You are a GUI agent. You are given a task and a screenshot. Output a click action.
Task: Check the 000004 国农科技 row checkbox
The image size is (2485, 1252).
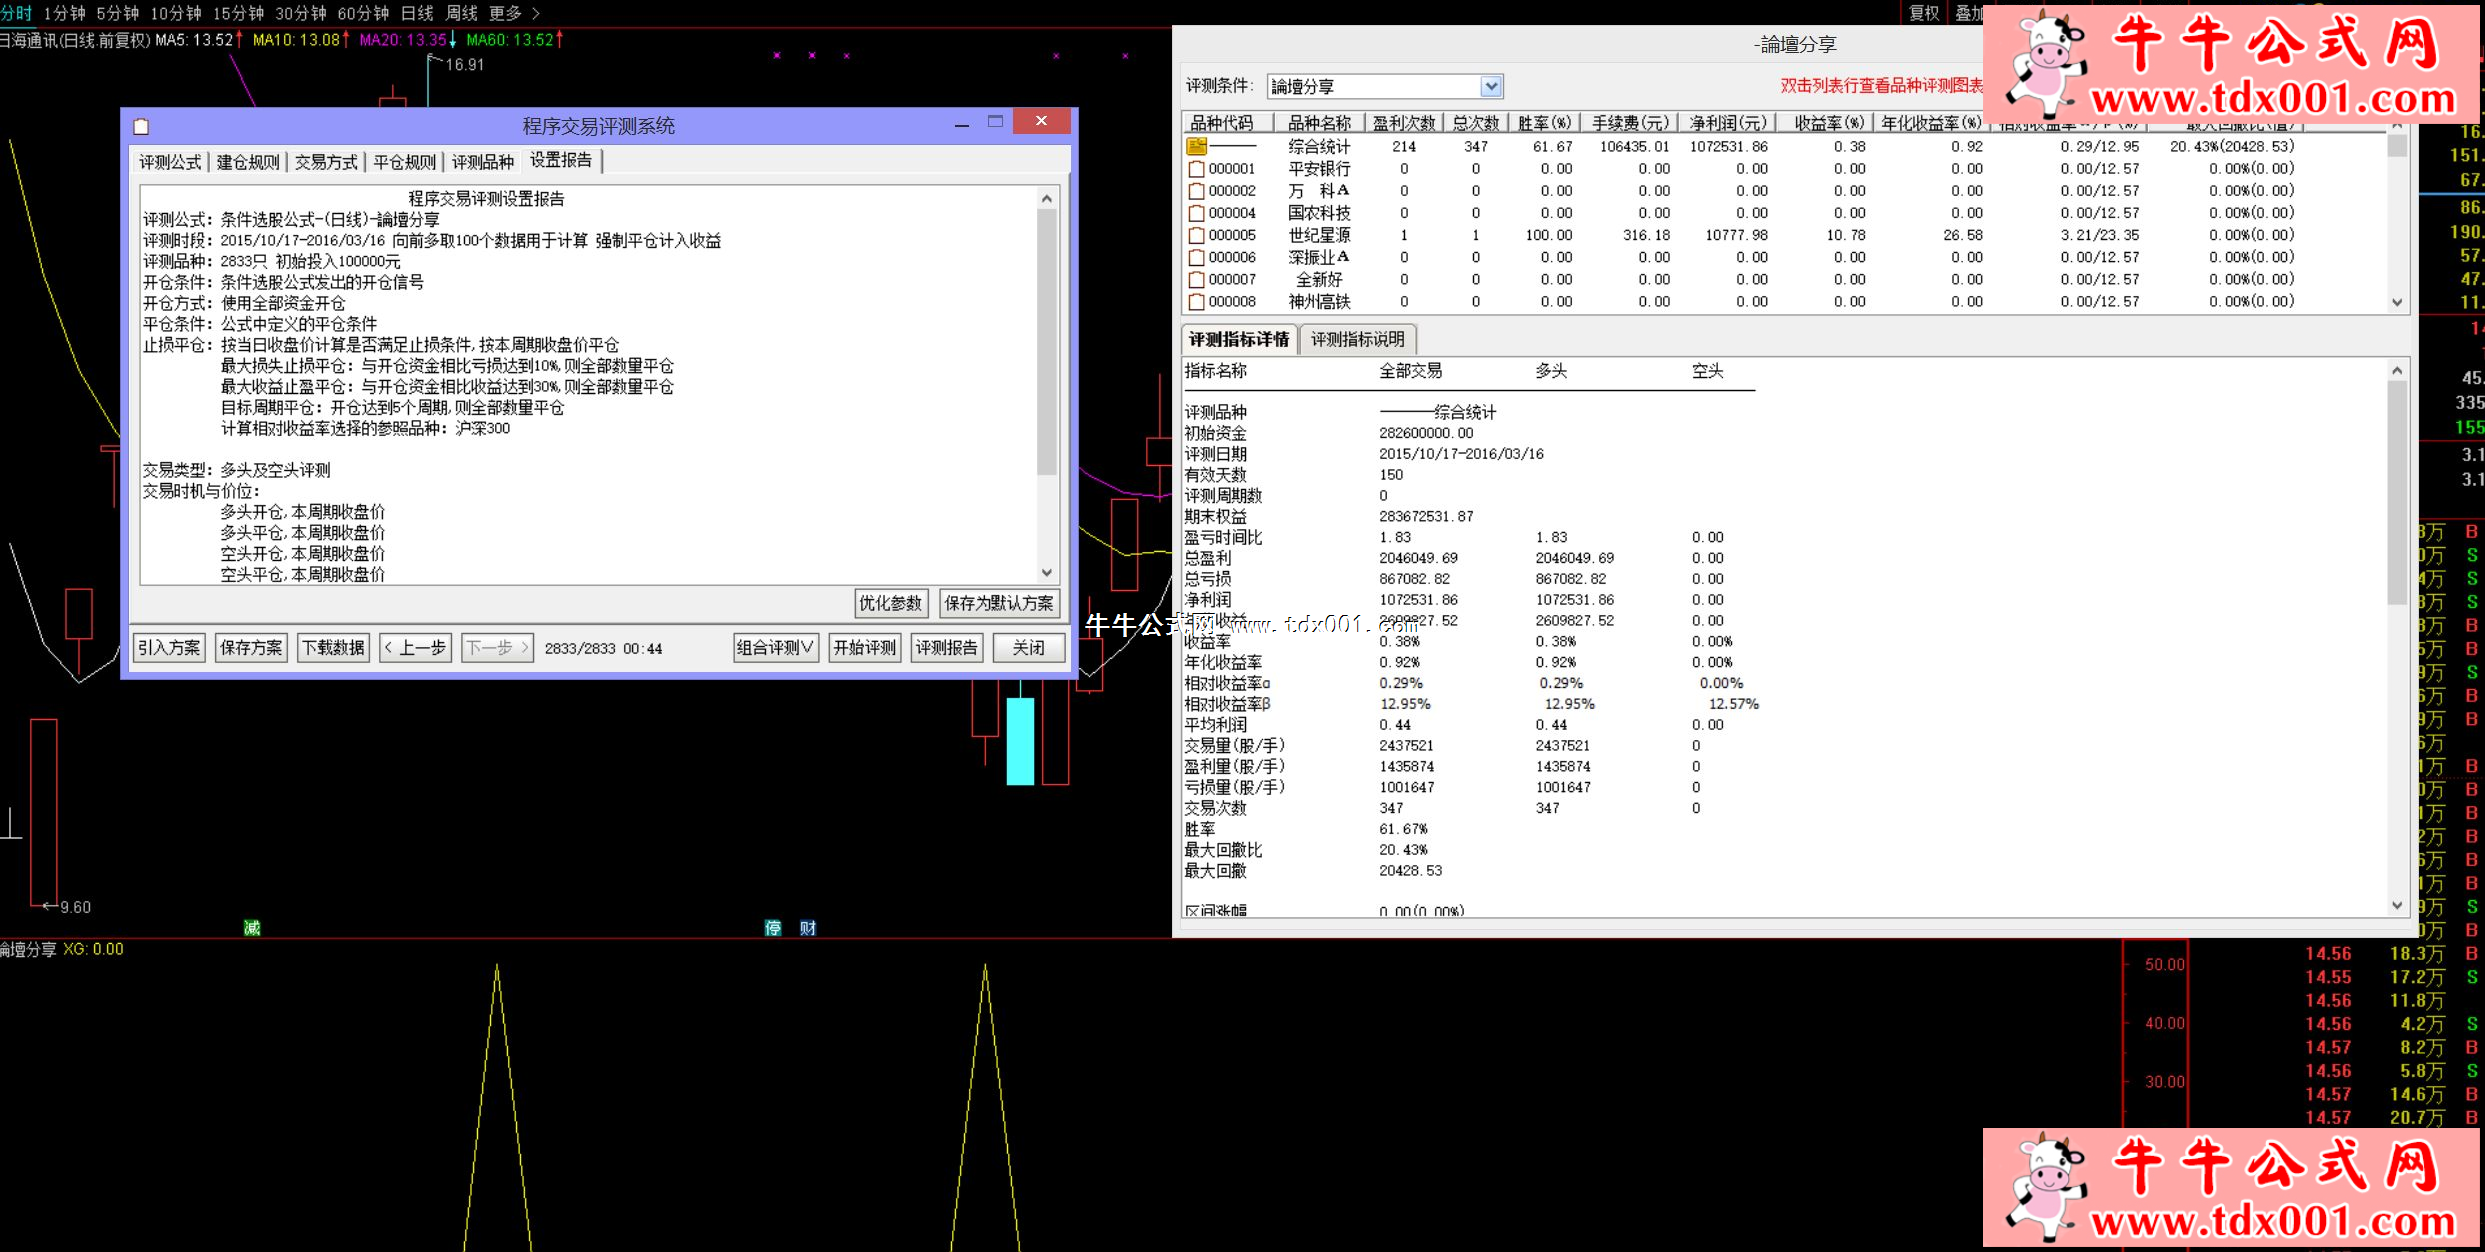tap(1196, 213)
